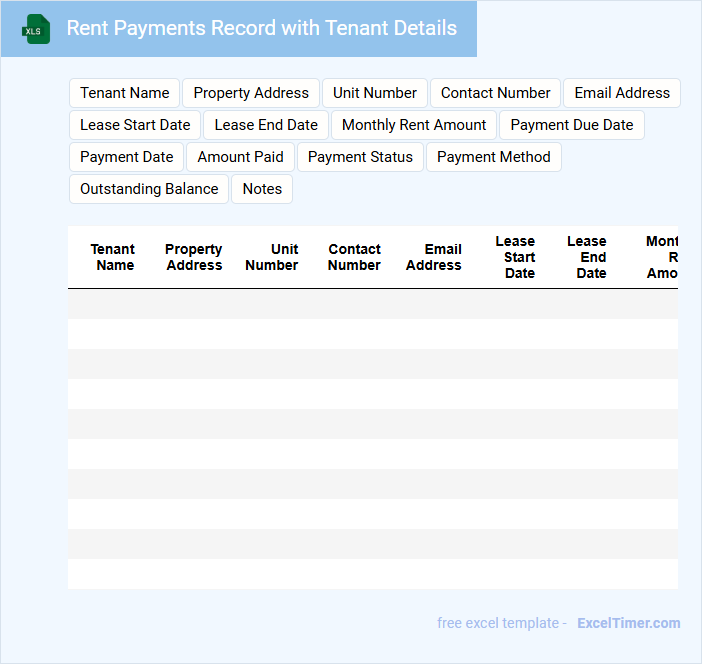Click the green XLS file icon

point(36,29)
